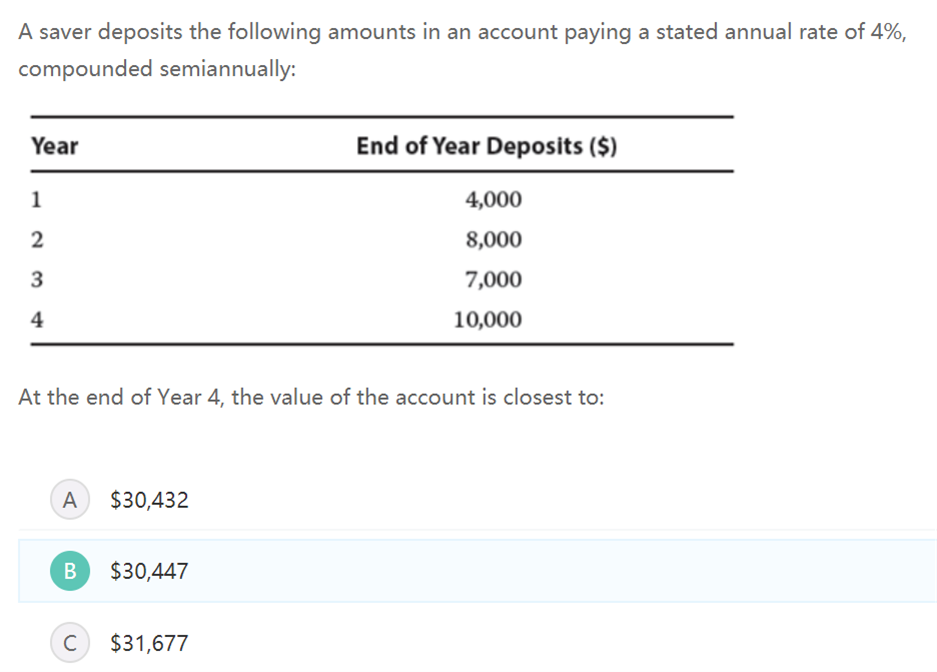Choose answer option C radio button
Viewport: 937px width, 672px height.
pos(69,643)
